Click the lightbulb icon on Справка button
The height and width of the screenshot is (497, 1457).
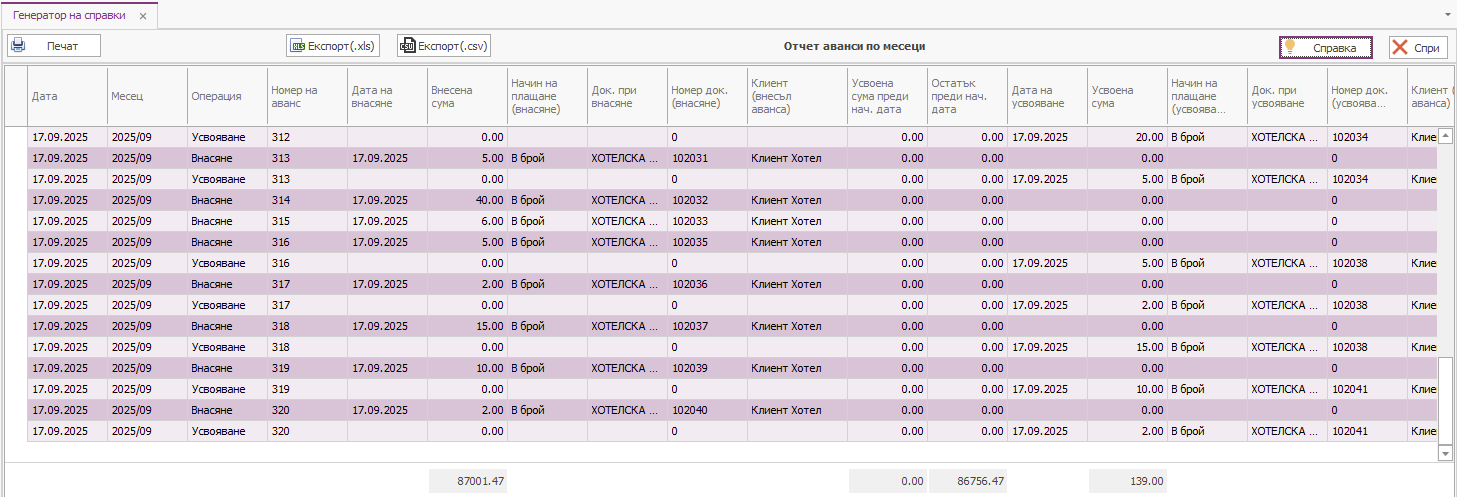pos(1291,47)
